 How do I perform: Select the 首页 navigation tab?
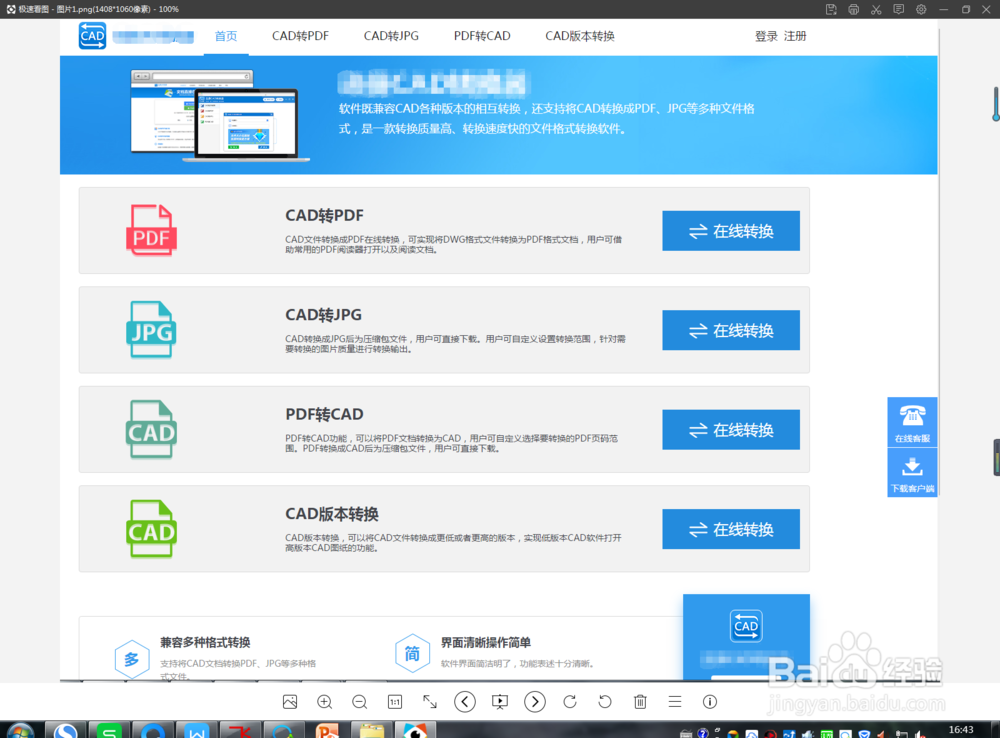(x=225, y=36)
